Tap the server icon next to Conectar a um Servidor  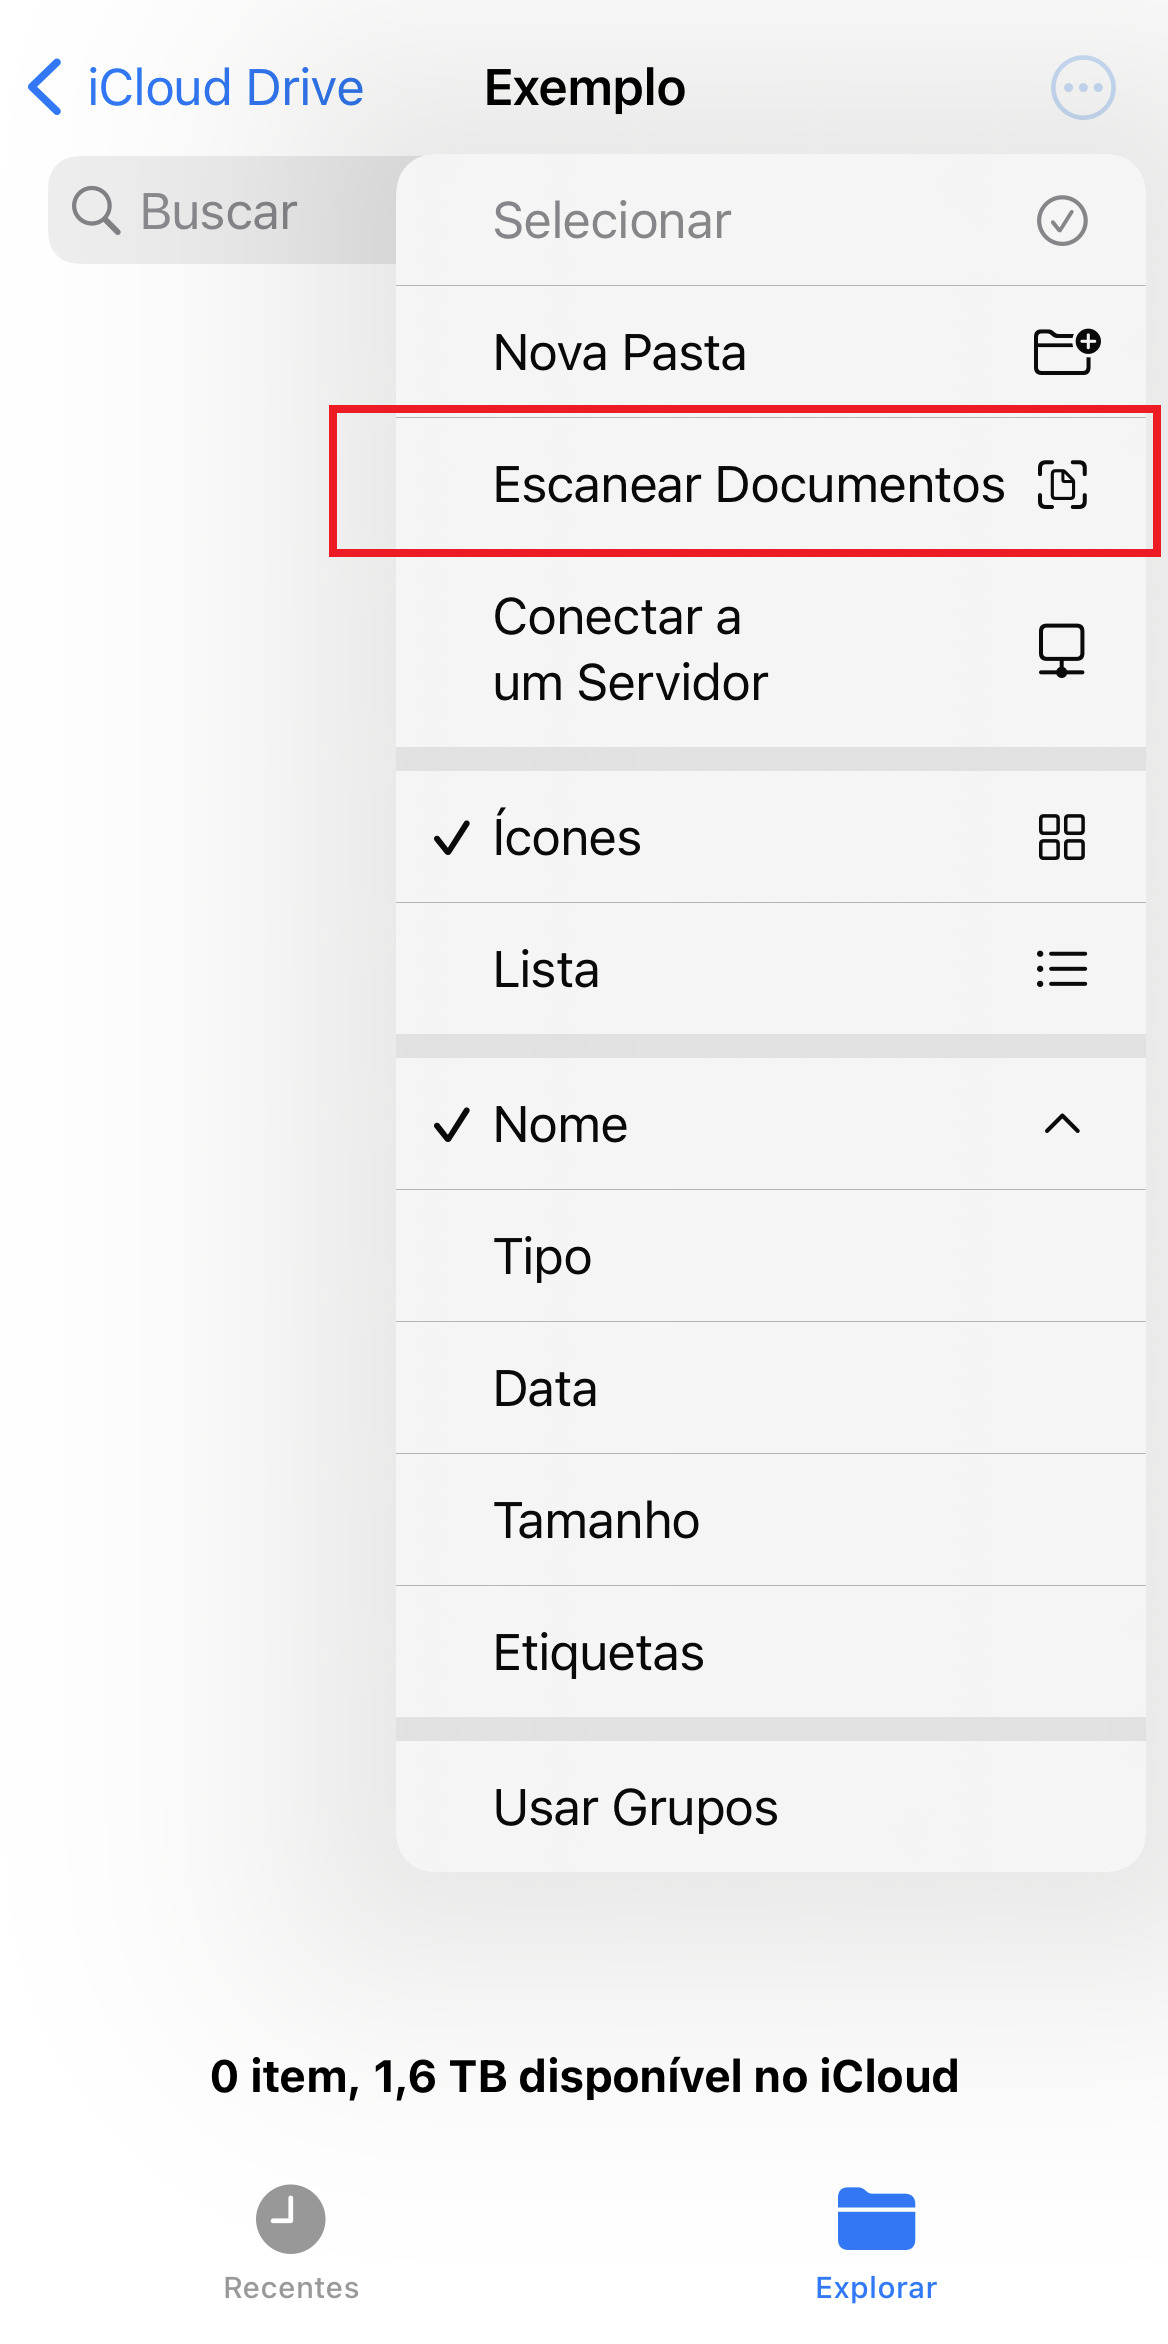[x=1062, y=650]
